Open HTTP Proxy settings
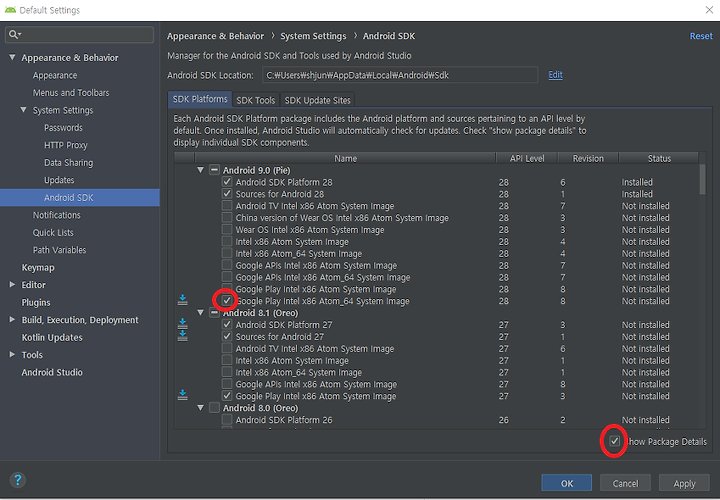 66,145
